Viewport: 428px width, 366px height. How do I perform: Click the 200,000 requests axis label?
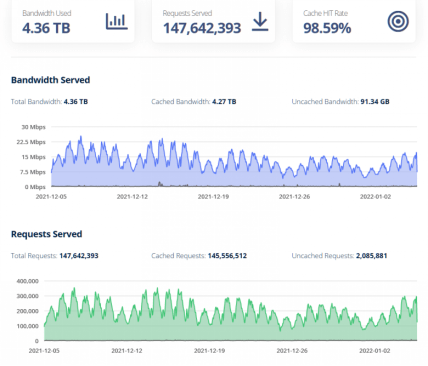27,311
